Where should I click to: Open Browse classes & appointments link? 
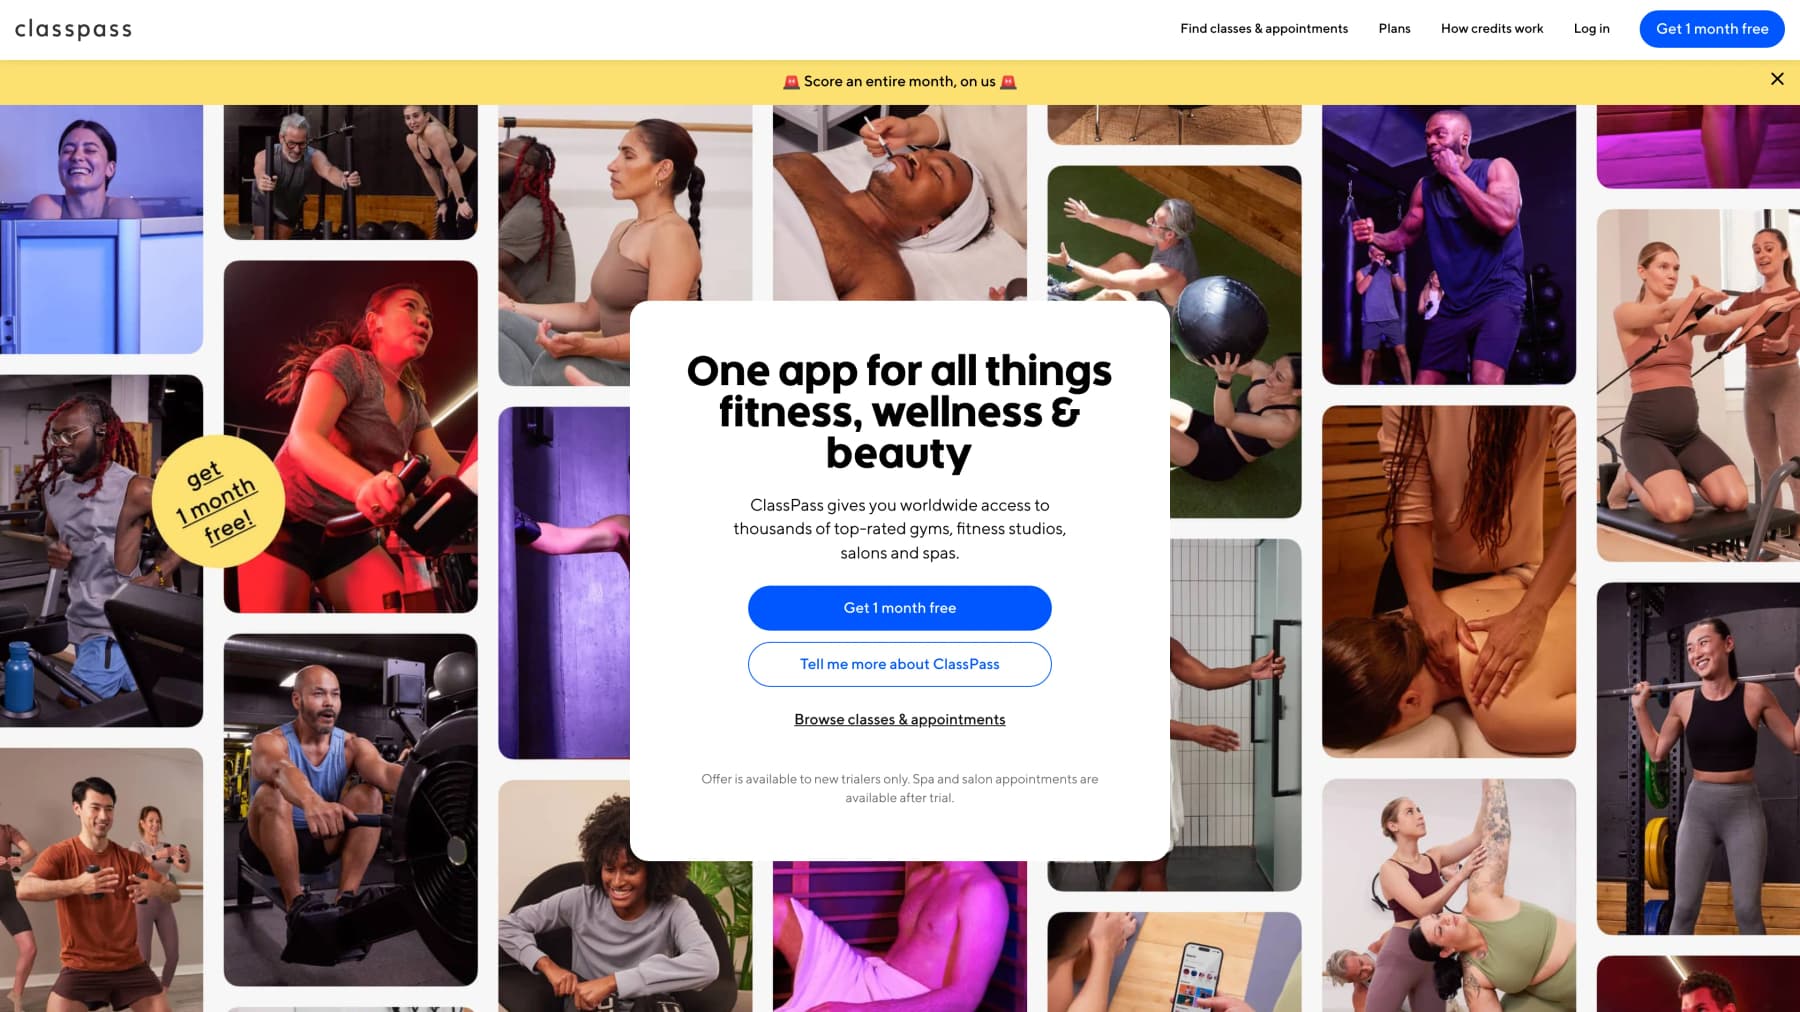click(900, 719)
